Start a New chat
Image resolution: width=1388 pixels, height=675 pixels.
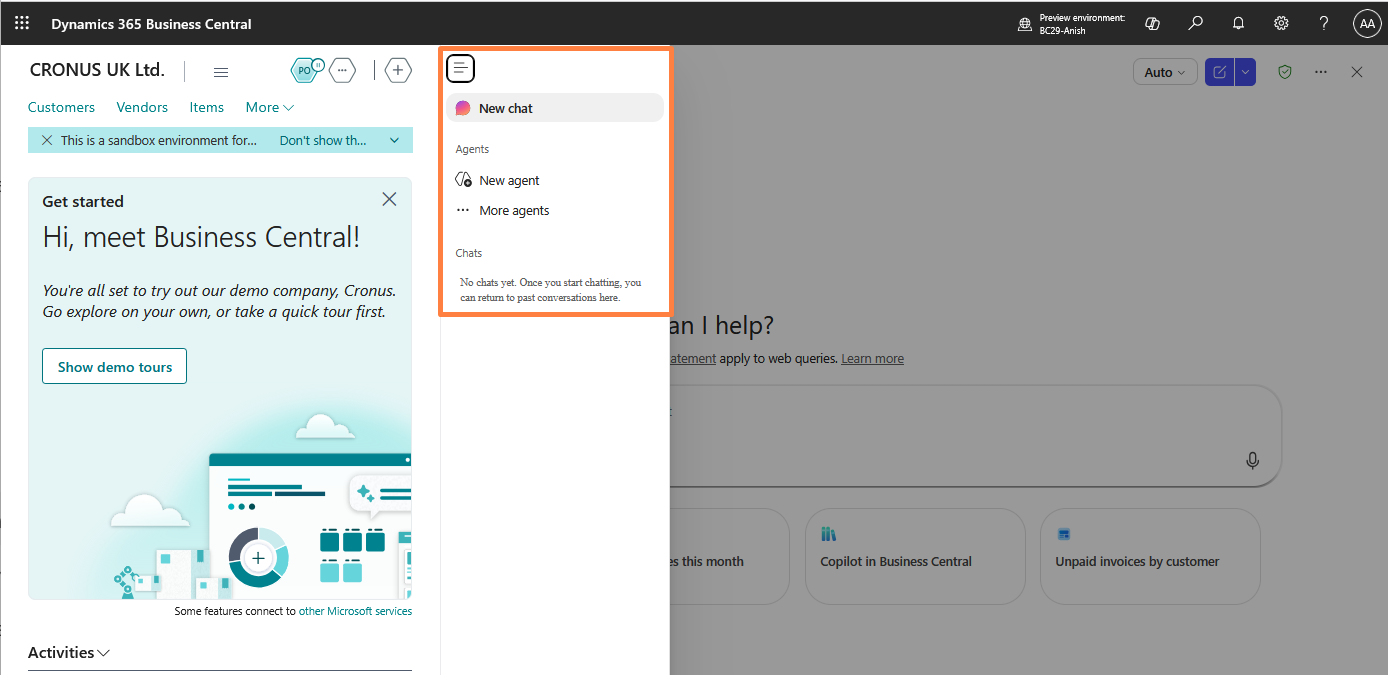tap(555, 108)
